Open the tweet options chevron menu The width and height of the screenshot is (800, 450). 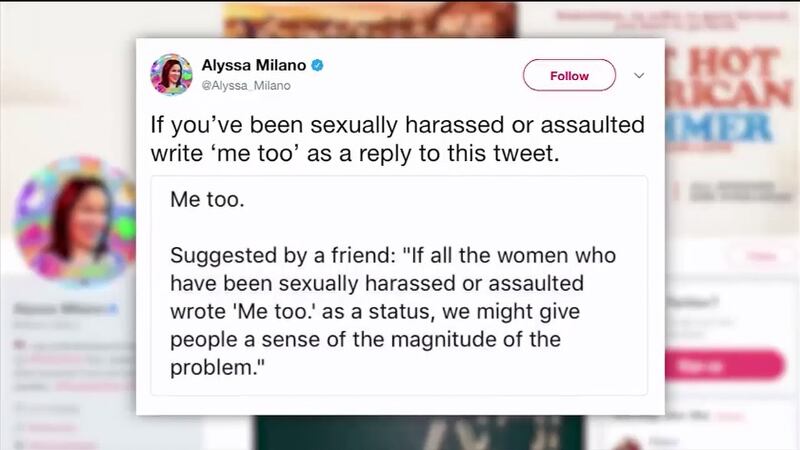640,75
